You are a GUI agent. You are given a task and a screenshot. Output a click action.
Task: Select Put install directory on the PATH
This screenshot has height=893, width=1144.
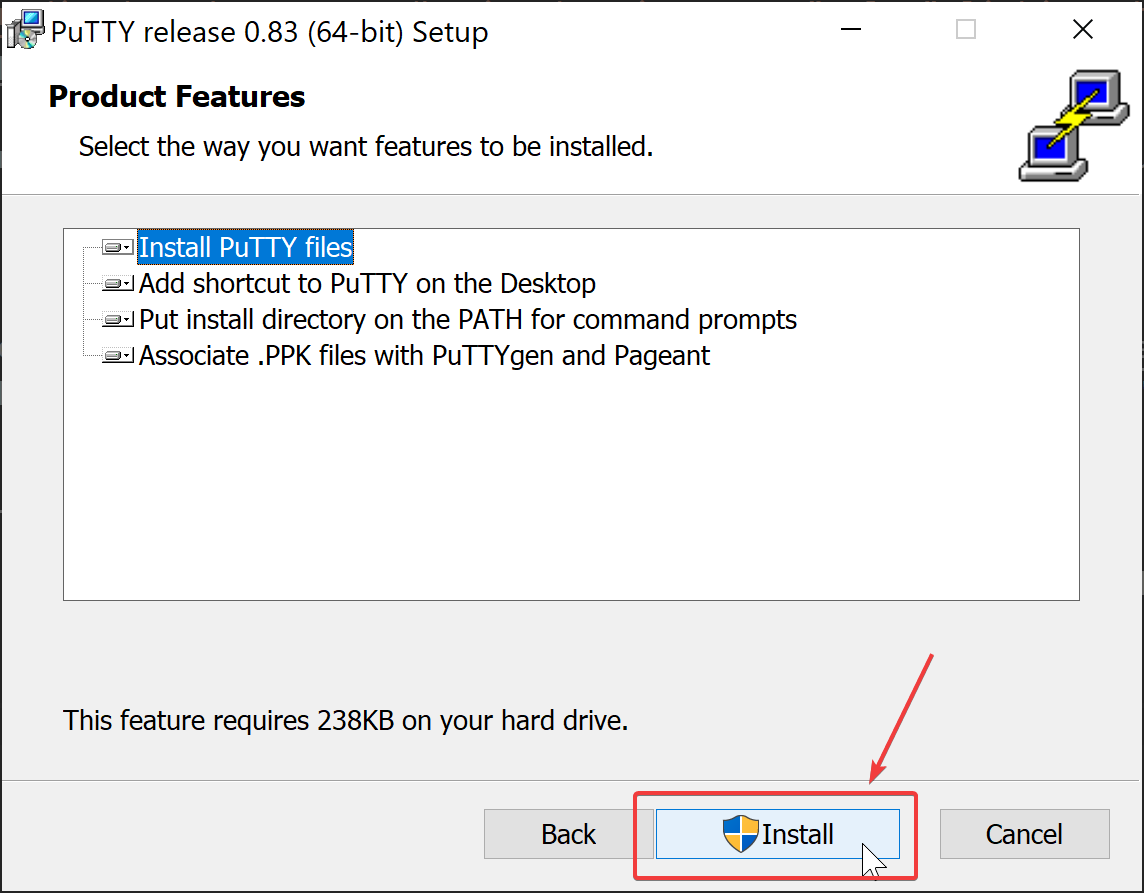[467, 320]
